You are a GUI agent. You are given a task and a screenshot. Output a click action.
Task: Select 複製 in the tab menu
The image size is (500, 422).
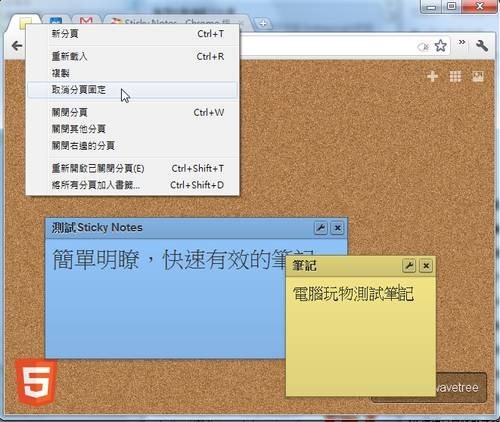pos(132,73)
